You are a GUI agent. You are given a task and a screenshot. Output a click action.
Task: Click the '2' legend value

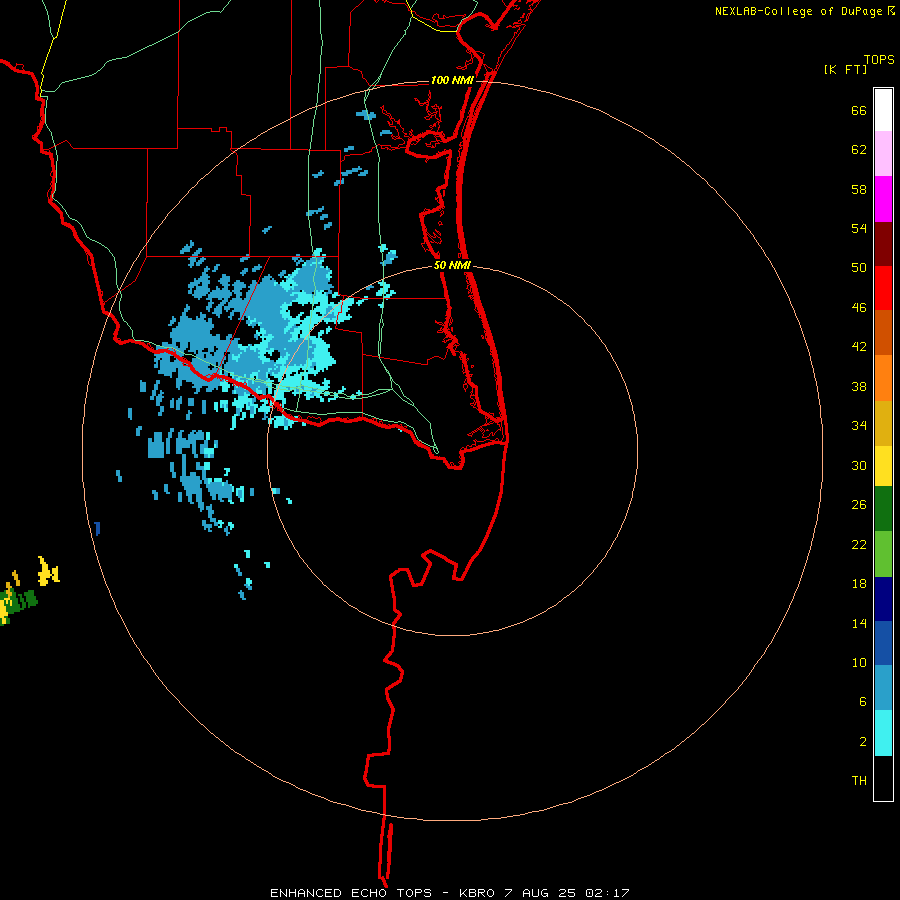(863, 742)
